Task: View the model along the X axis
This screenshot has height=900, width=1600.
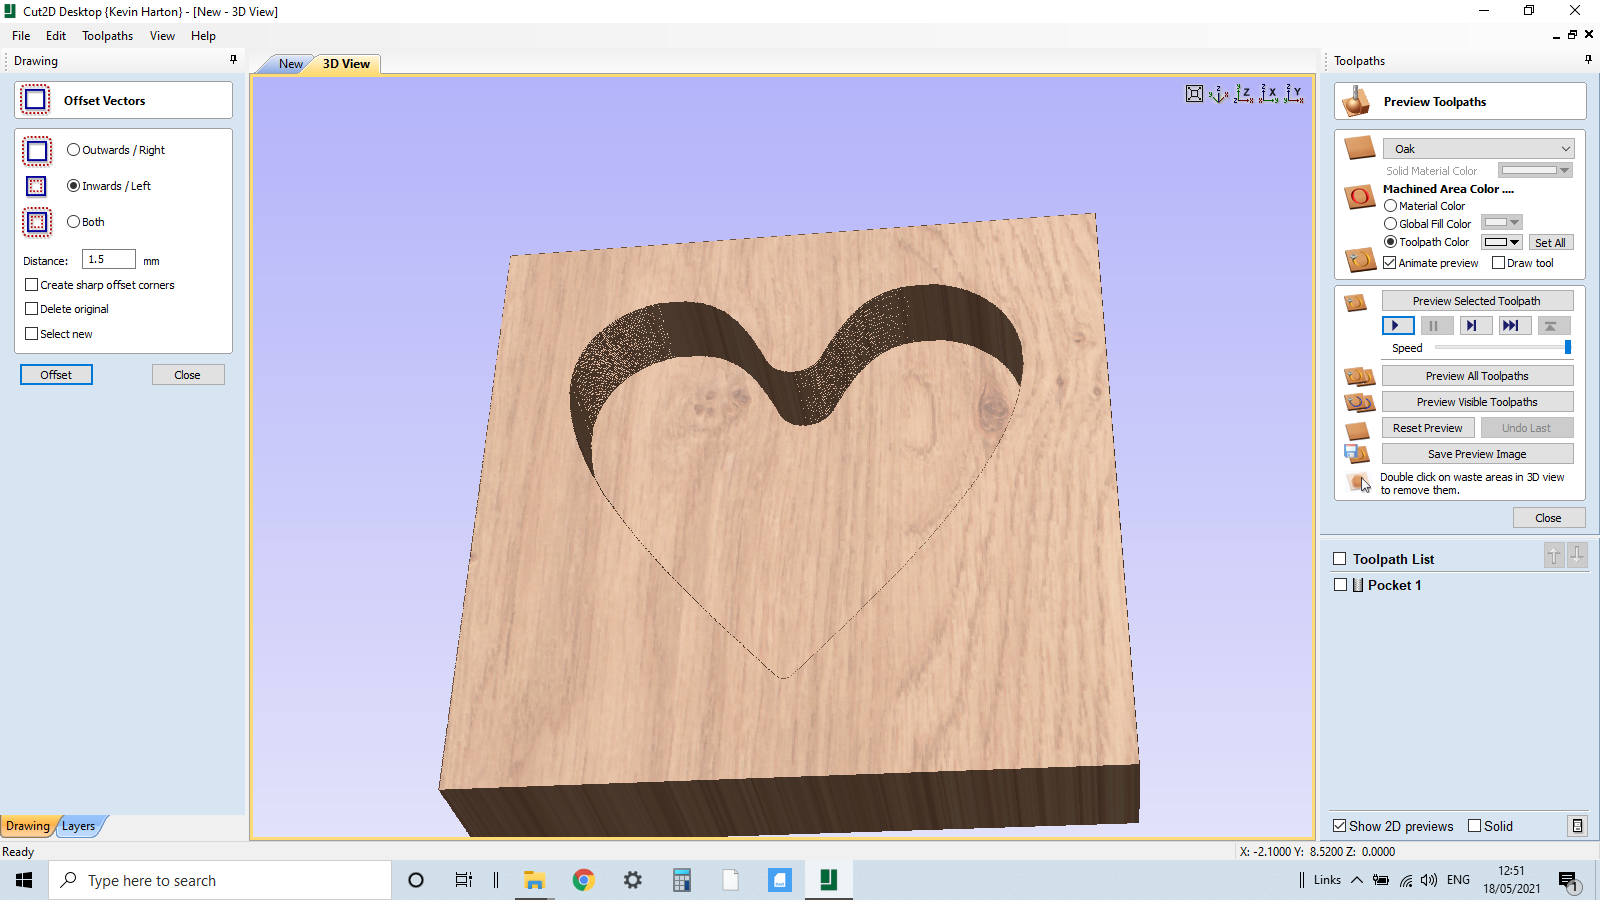Action: pos(1269,94)
